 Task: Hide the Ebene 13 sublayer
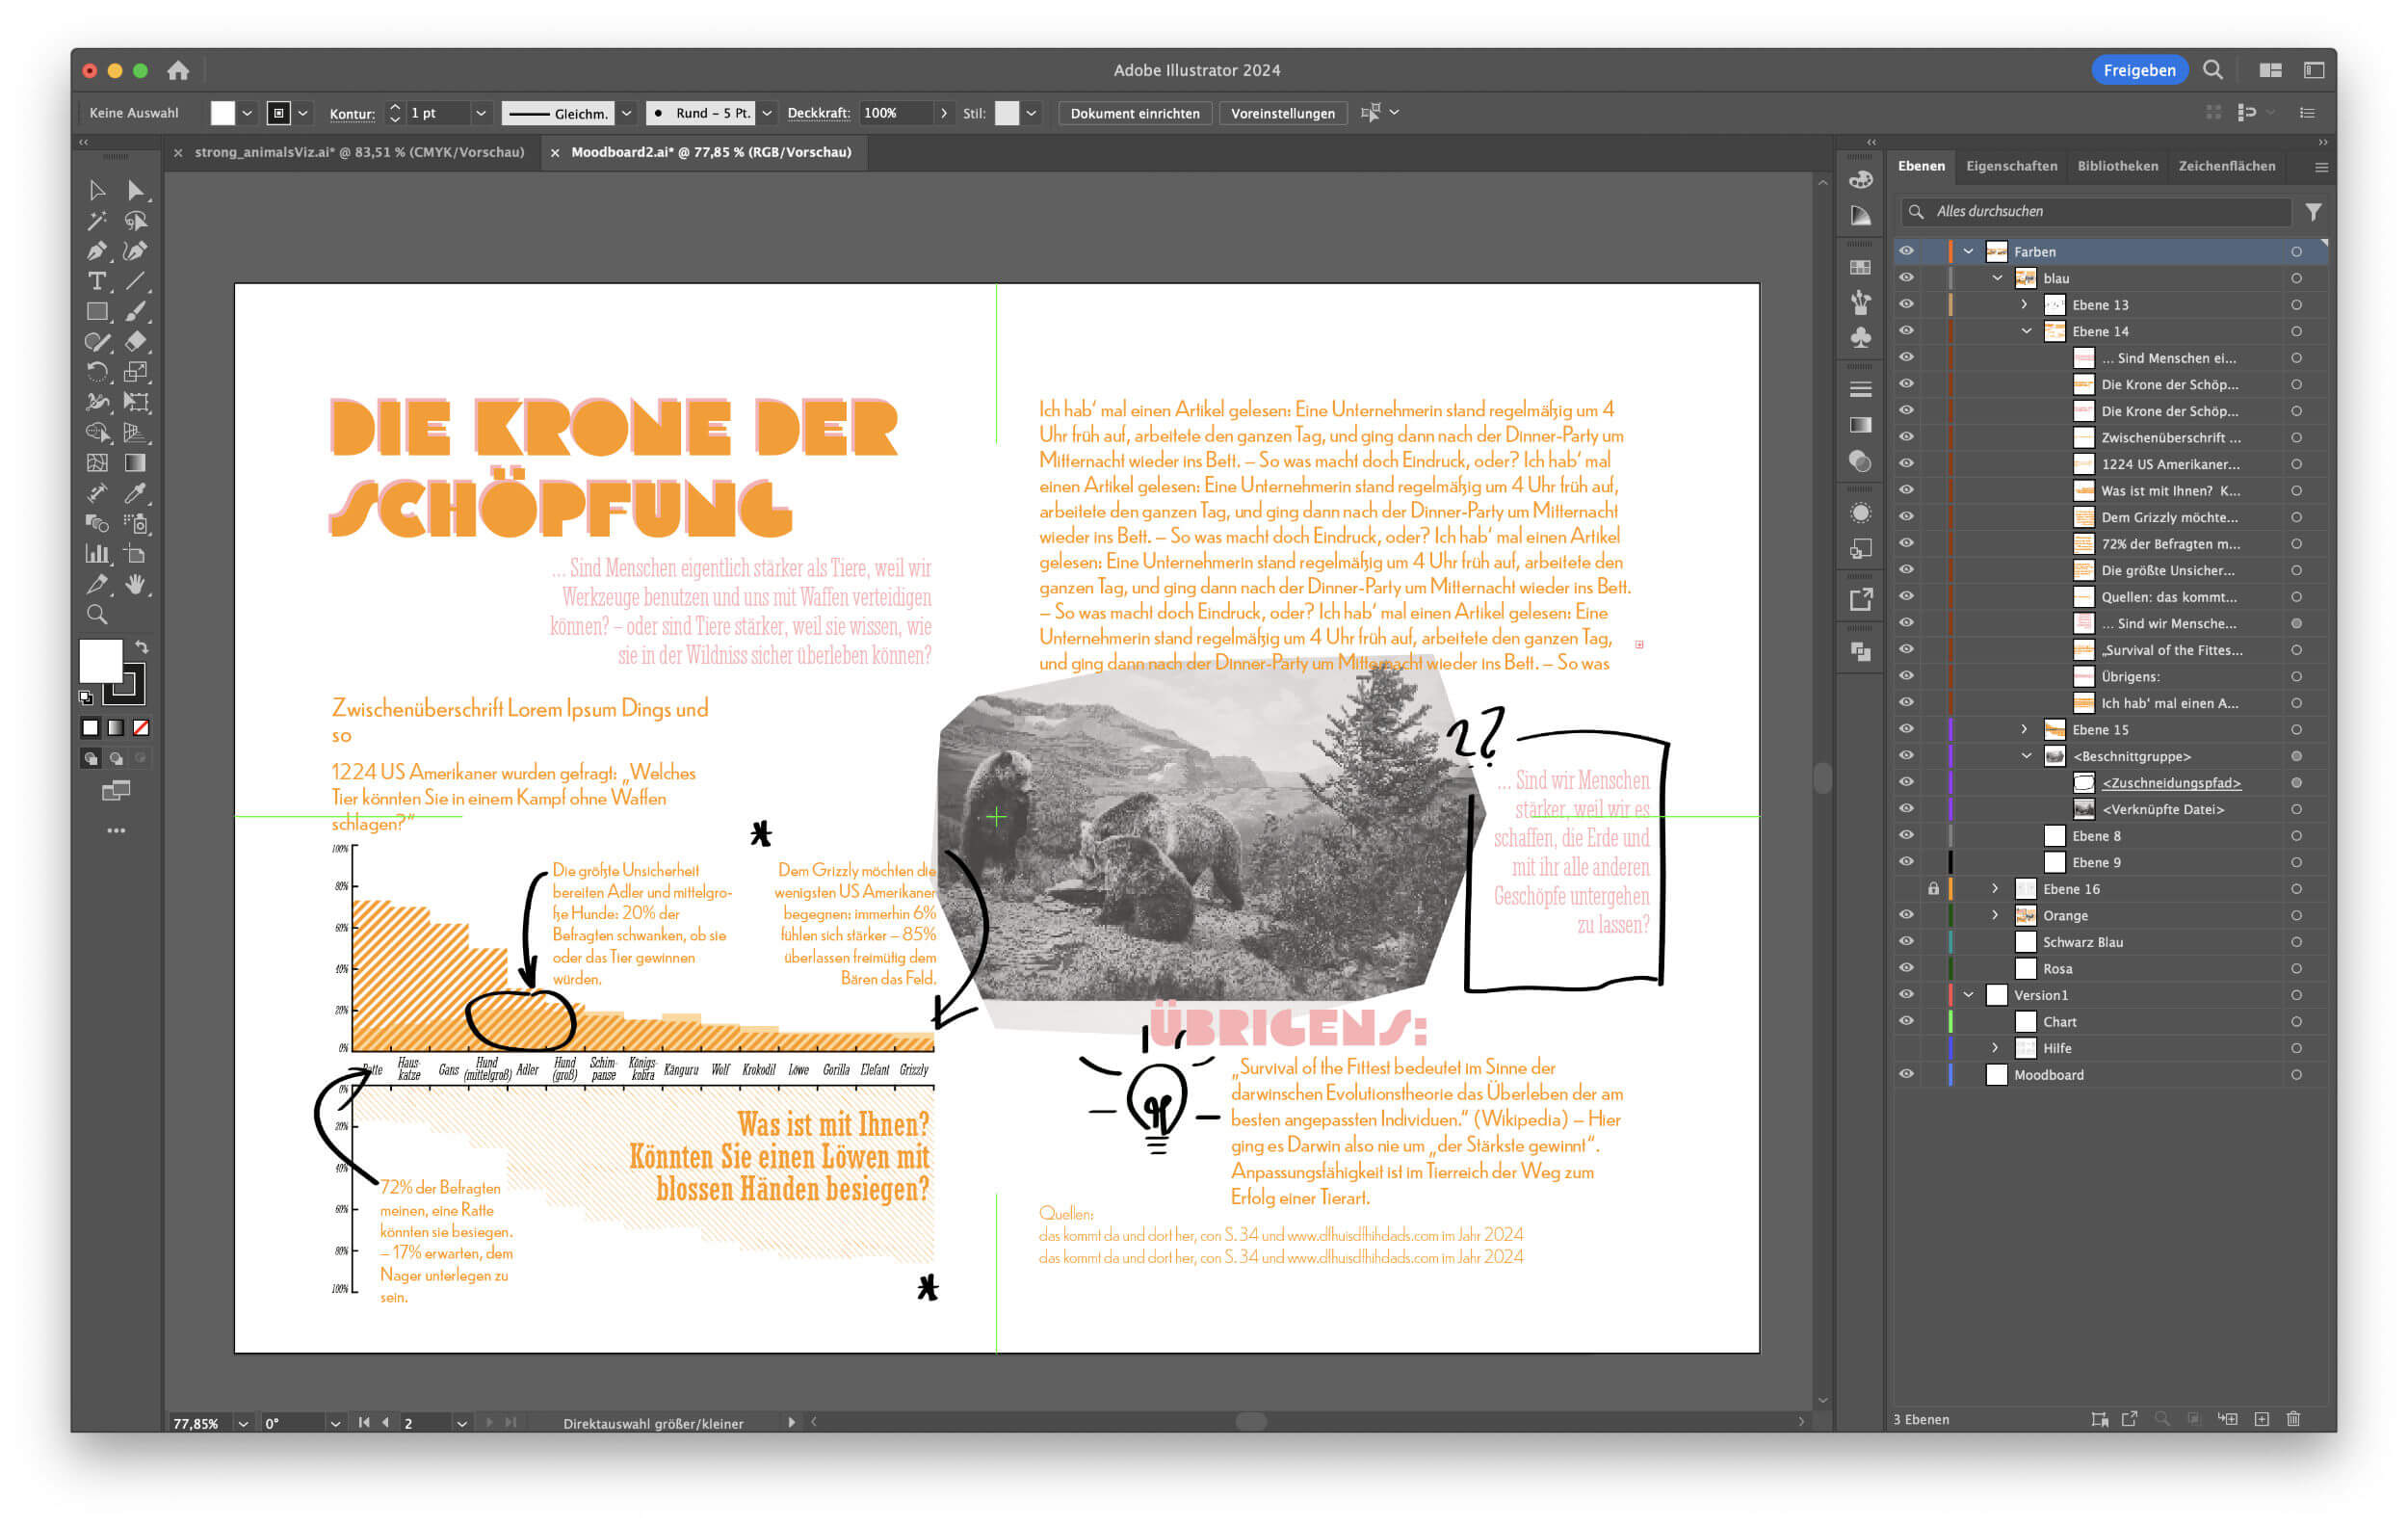pos(1907,304)
